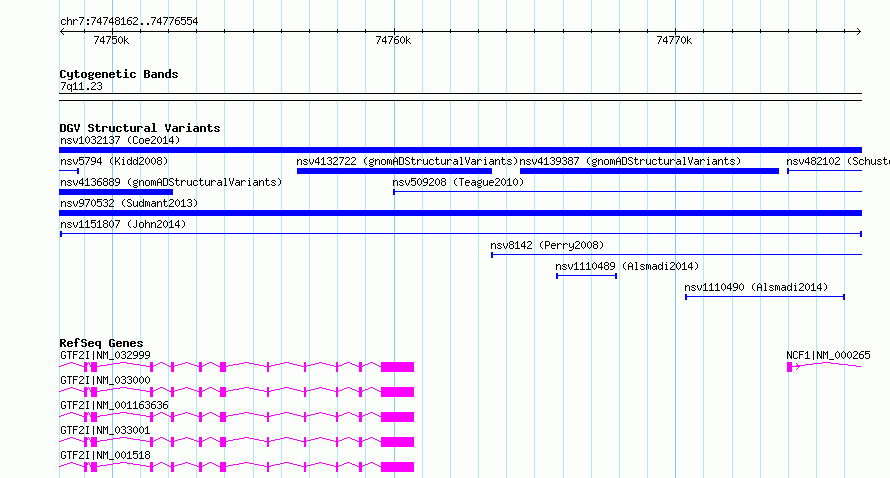Click last exon block of GTF2I NM_033000

point(397,392)
